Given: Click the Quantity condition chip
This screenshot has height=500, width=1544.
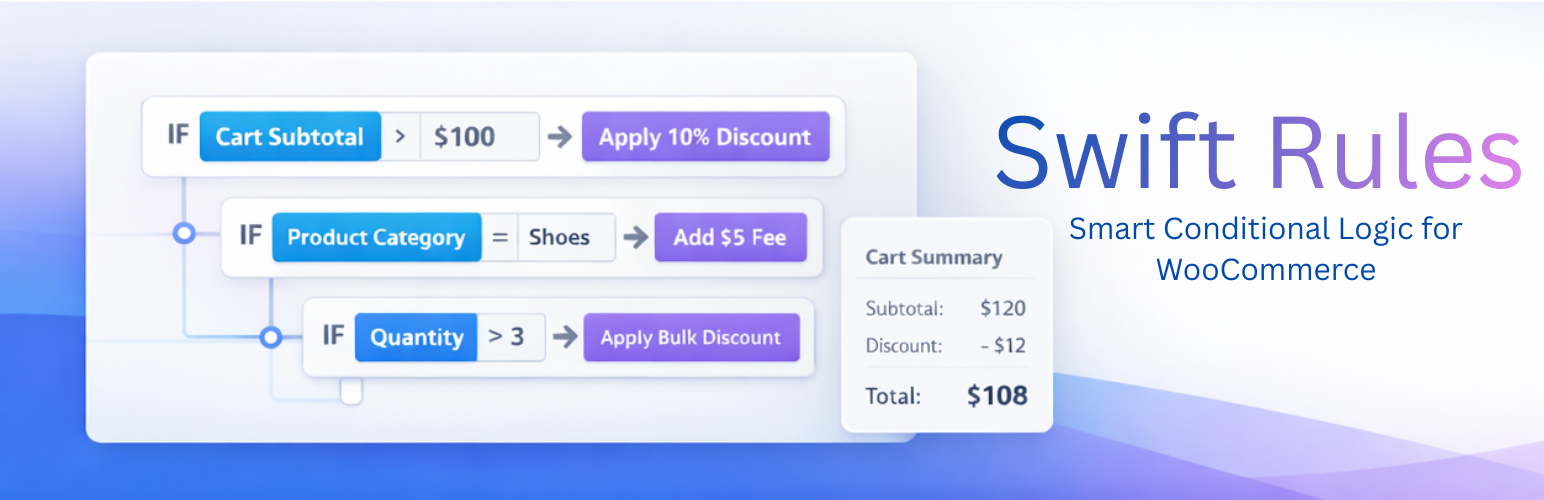Looking at the screenshot, I should (416, 337).
